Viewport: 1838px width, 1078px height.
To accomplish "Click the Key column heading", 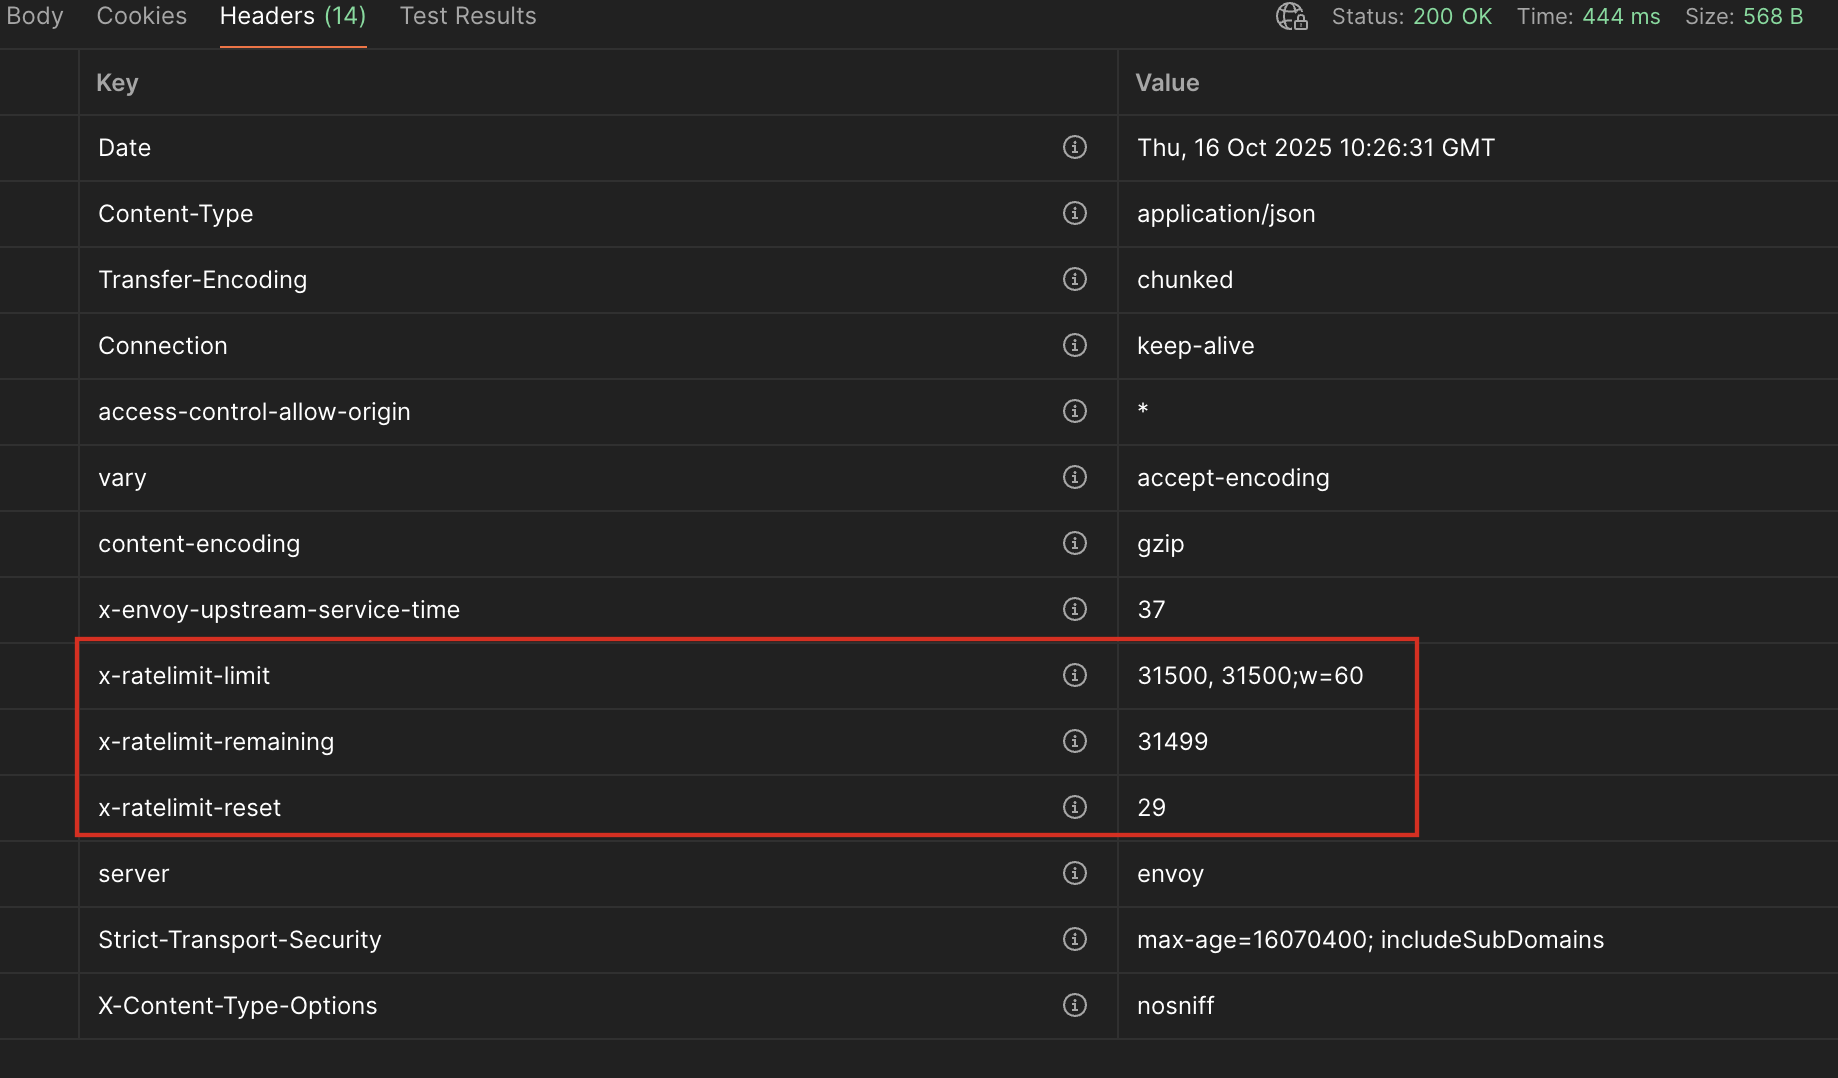I will click(x=117, y=83).
